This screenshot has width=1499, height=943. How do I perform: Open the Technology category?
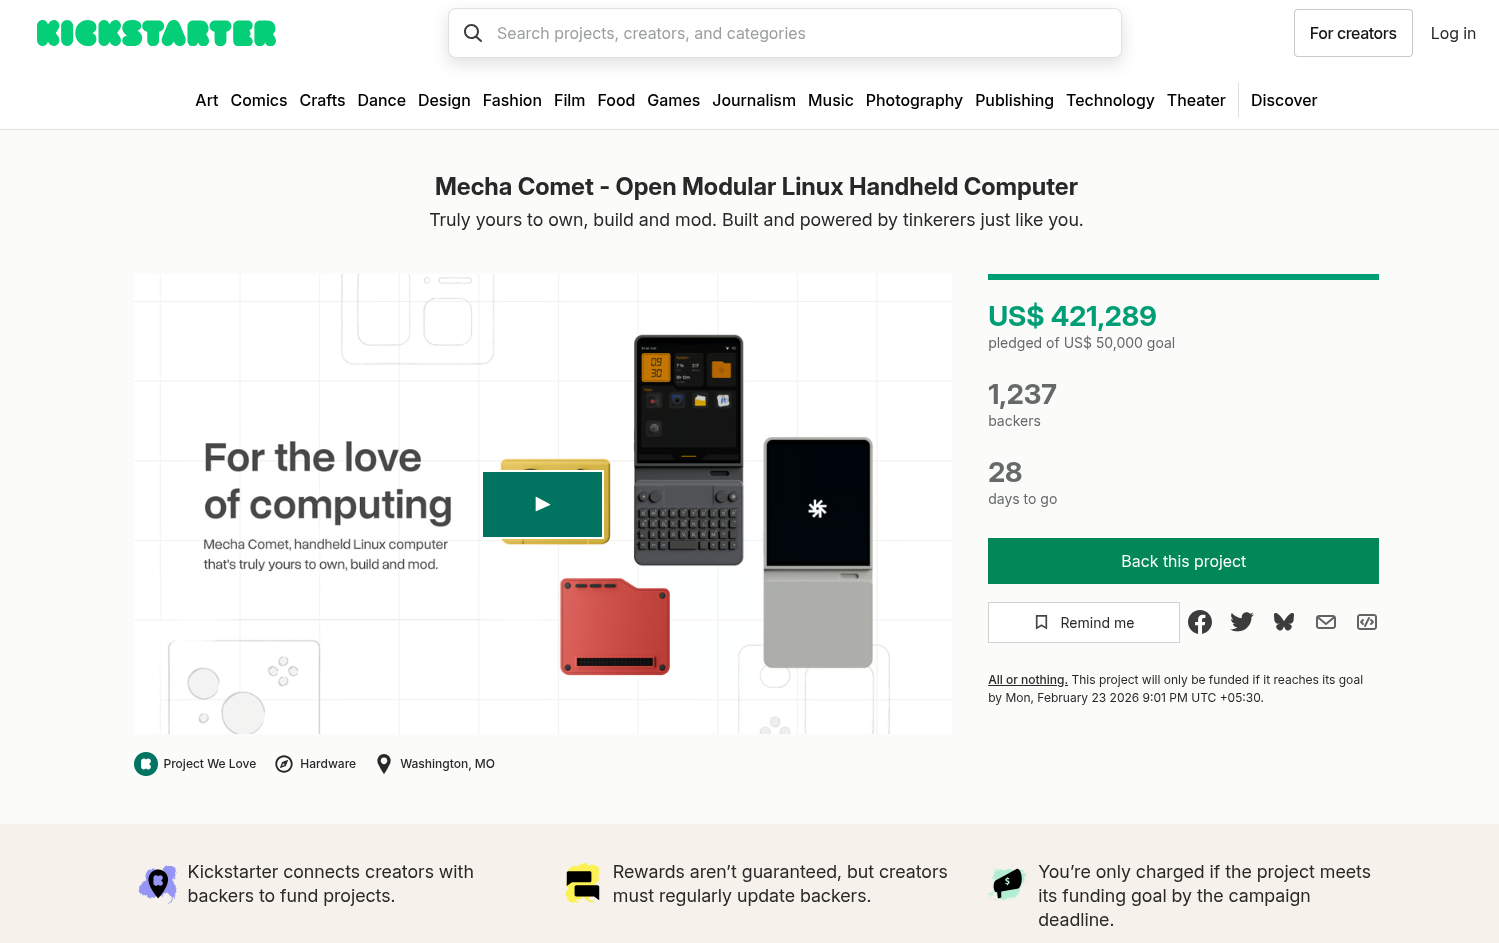[x=1110, y=100]
